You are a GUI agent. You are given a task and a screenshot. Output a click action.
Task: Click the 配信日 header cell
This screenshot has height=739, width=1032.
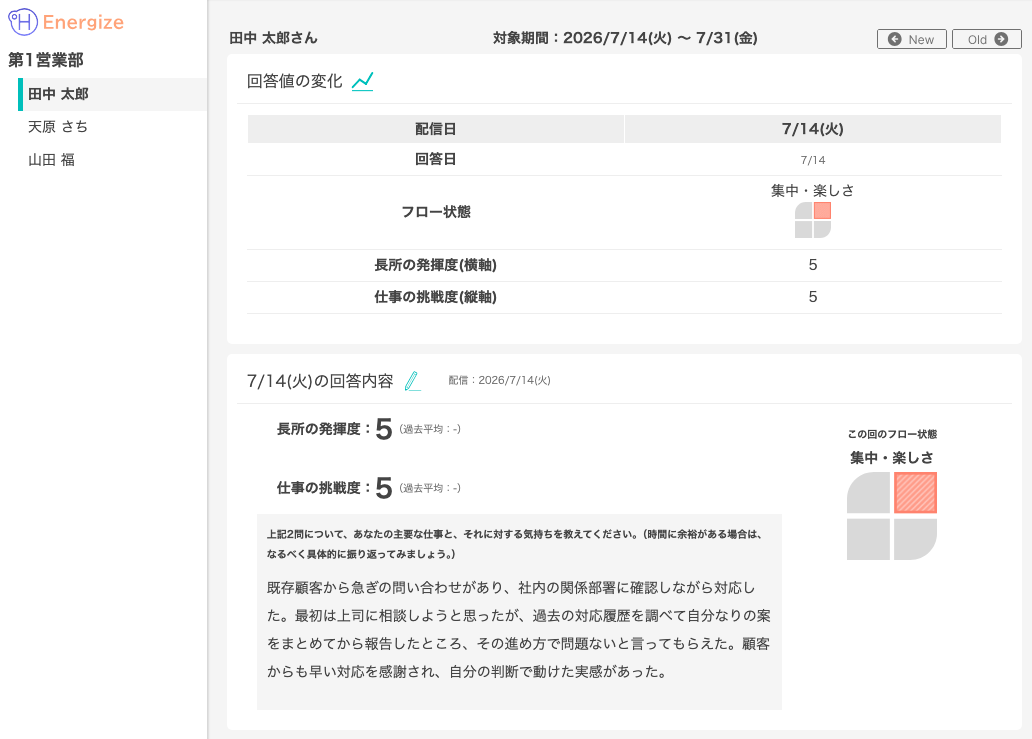(436, 129)
